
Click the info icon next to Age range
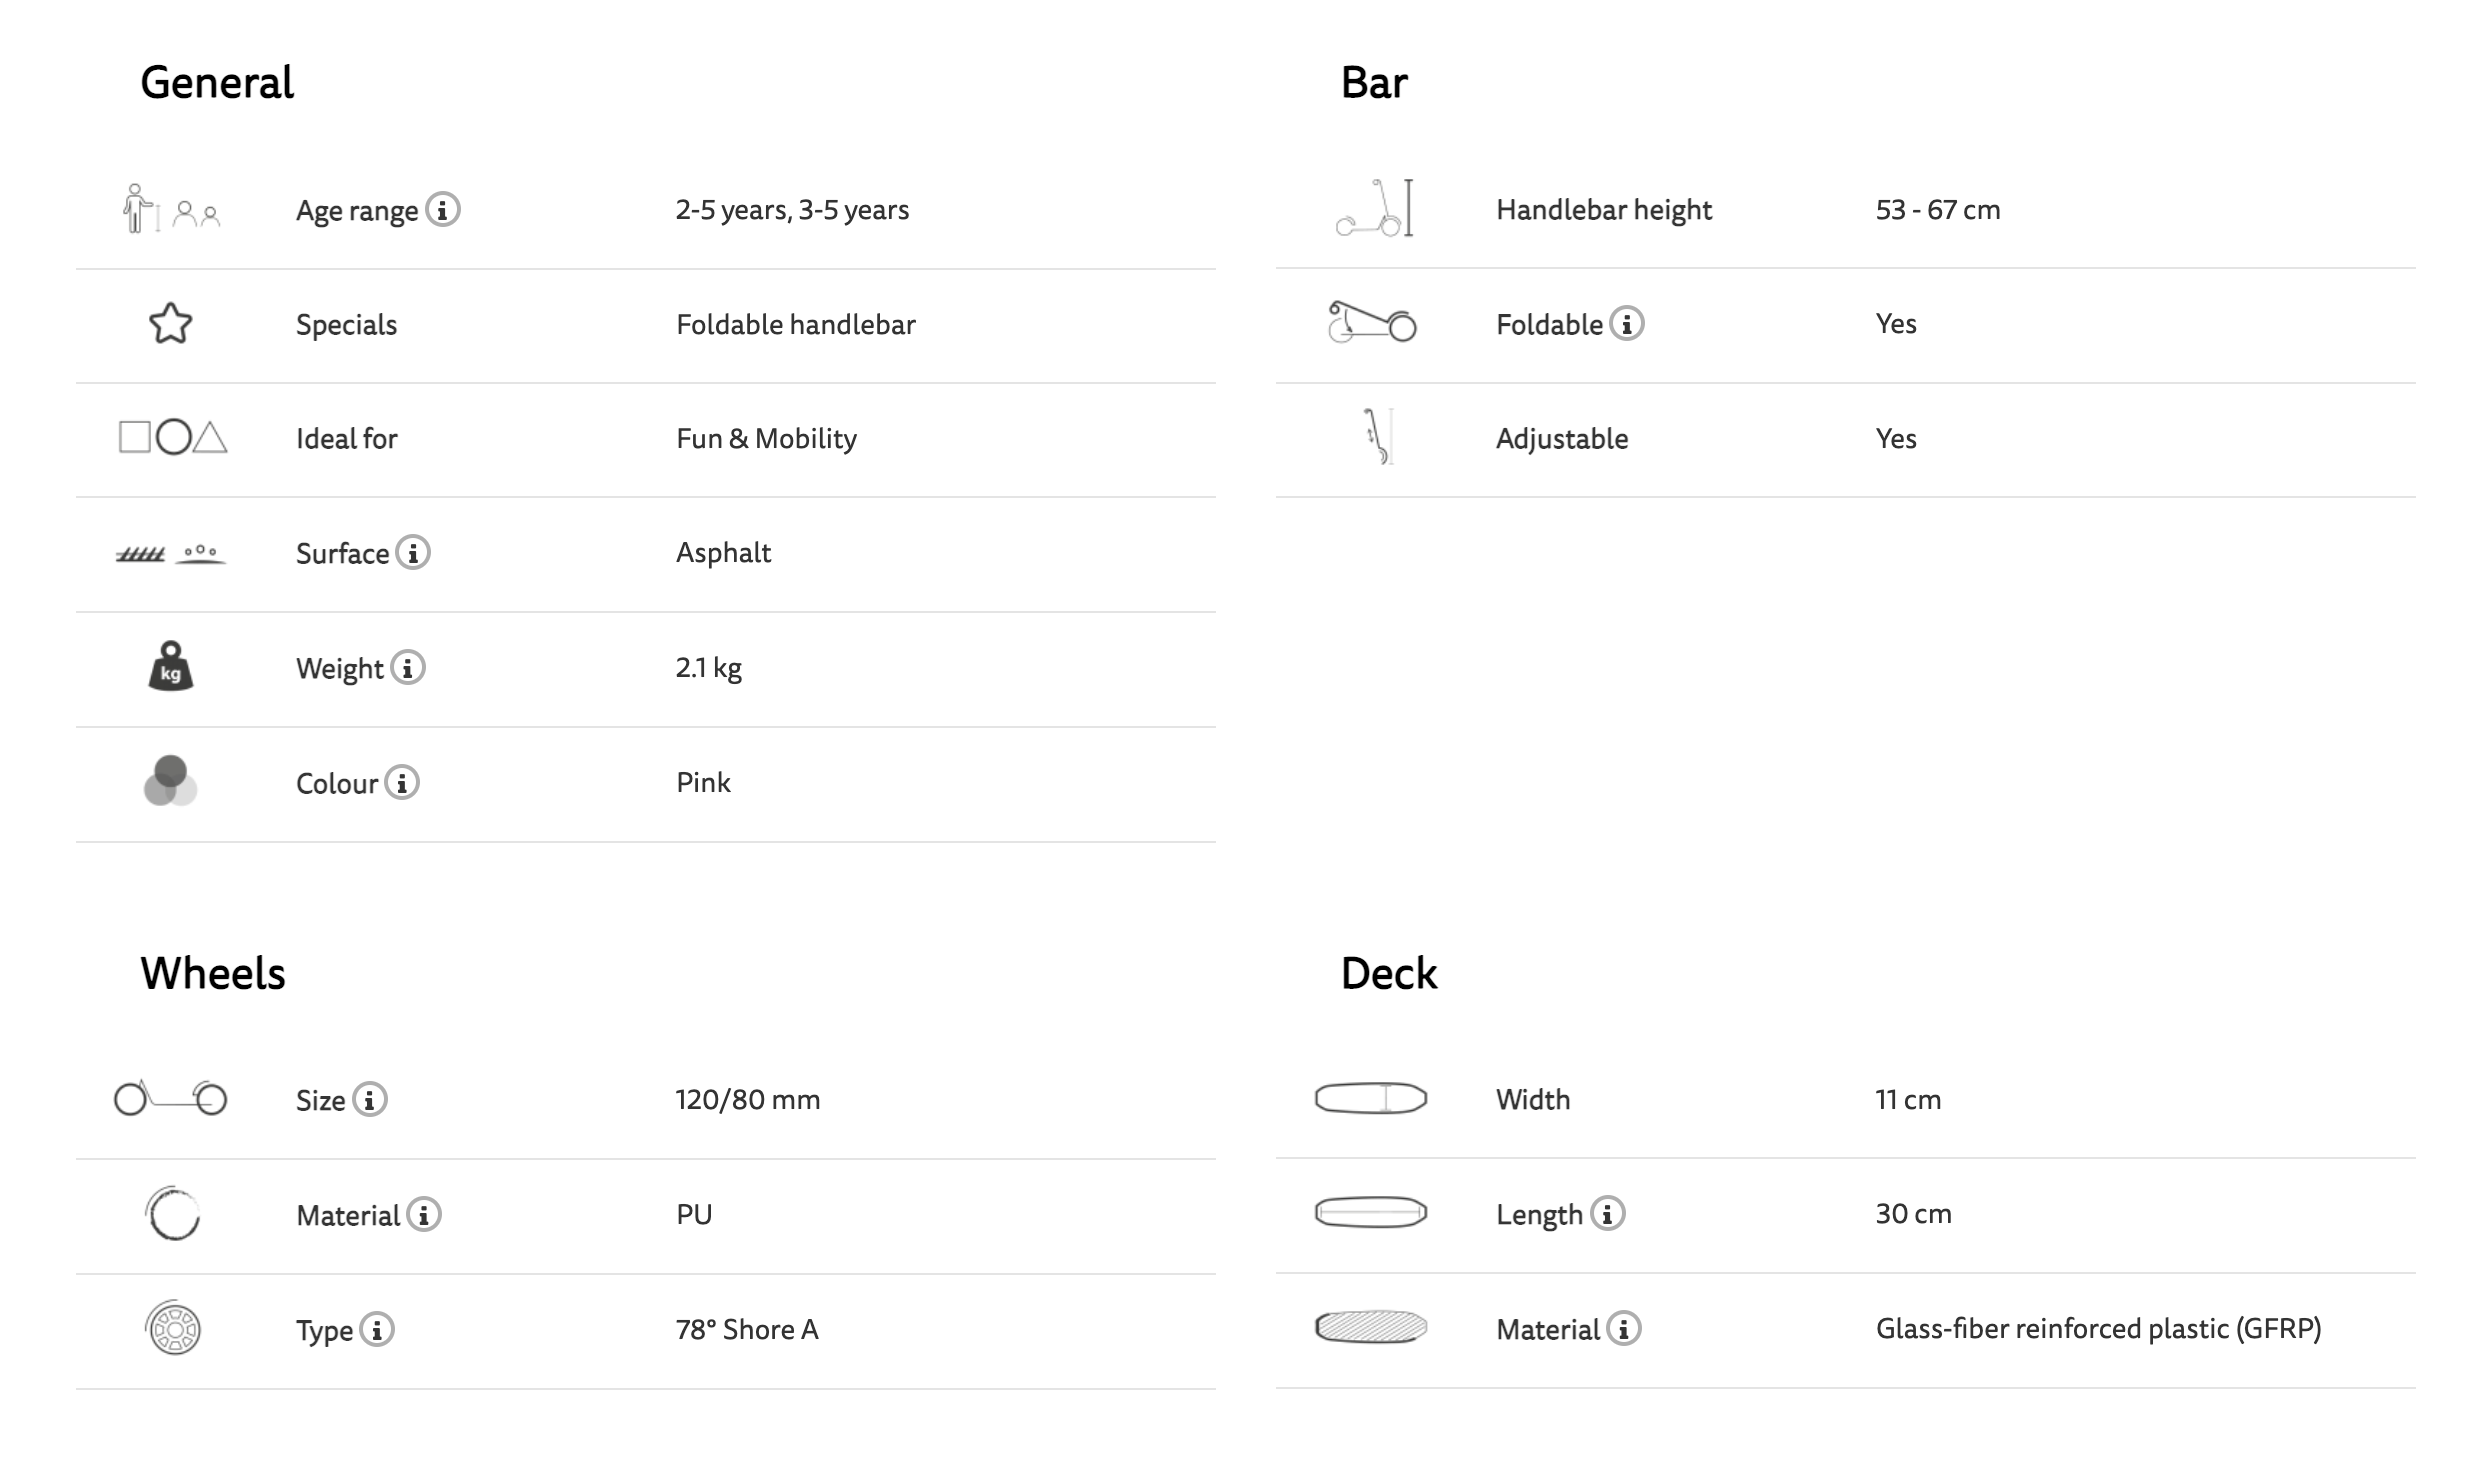[442, 210]
